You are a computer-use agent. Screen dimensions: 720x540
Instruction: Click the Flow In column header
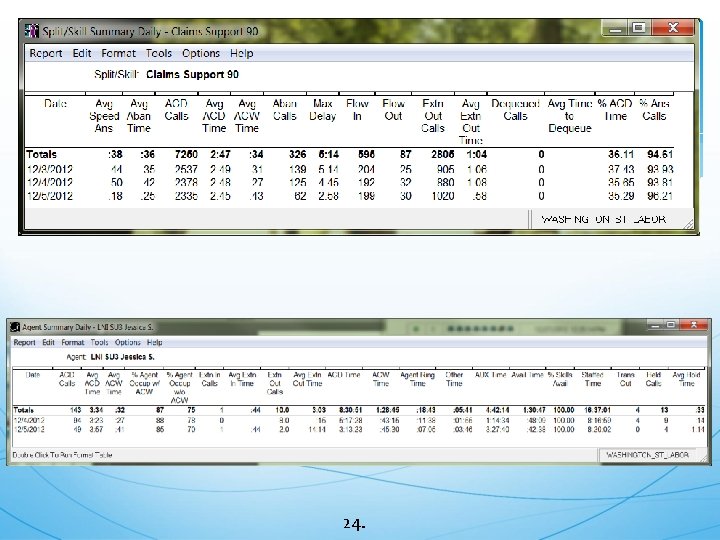357,110
